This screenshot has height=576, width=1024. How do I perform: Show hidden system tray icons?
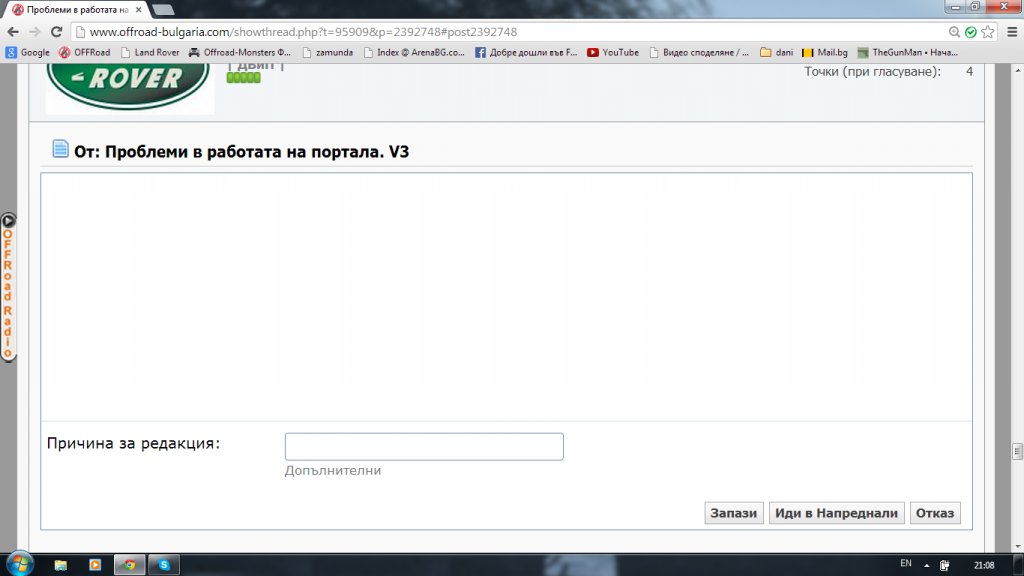pyautogui.click(x=927, y=566)
